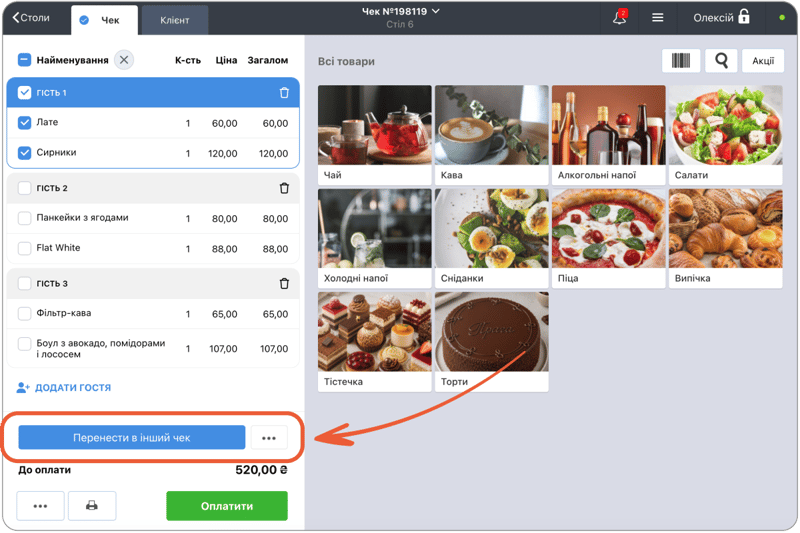The height and width of the screenshot is (533, 800).
Task: Print the receipt with printer icon
Action: point(92,506)
